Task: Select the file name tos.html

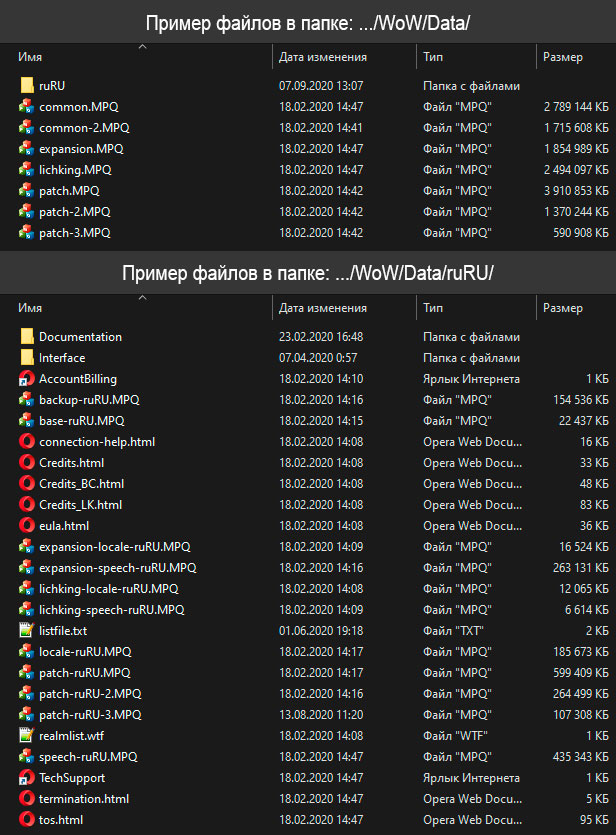Action: pos(61,820)
